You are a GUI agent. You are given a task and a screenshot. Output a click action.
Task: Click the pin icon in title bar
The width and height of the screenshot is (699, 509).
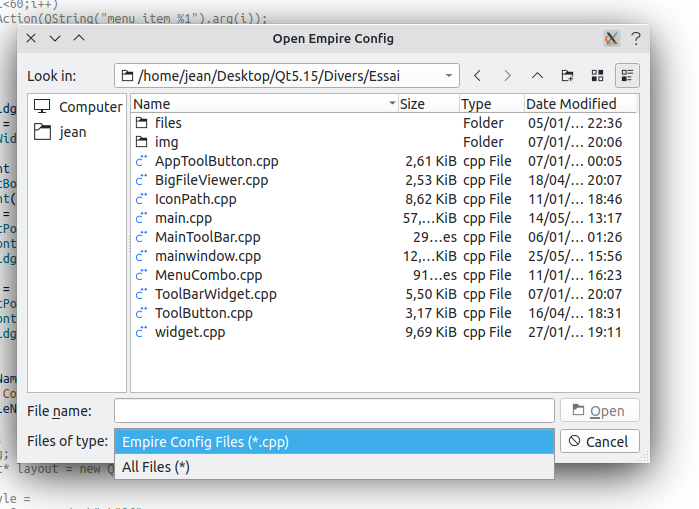click(x=612, y=39)
